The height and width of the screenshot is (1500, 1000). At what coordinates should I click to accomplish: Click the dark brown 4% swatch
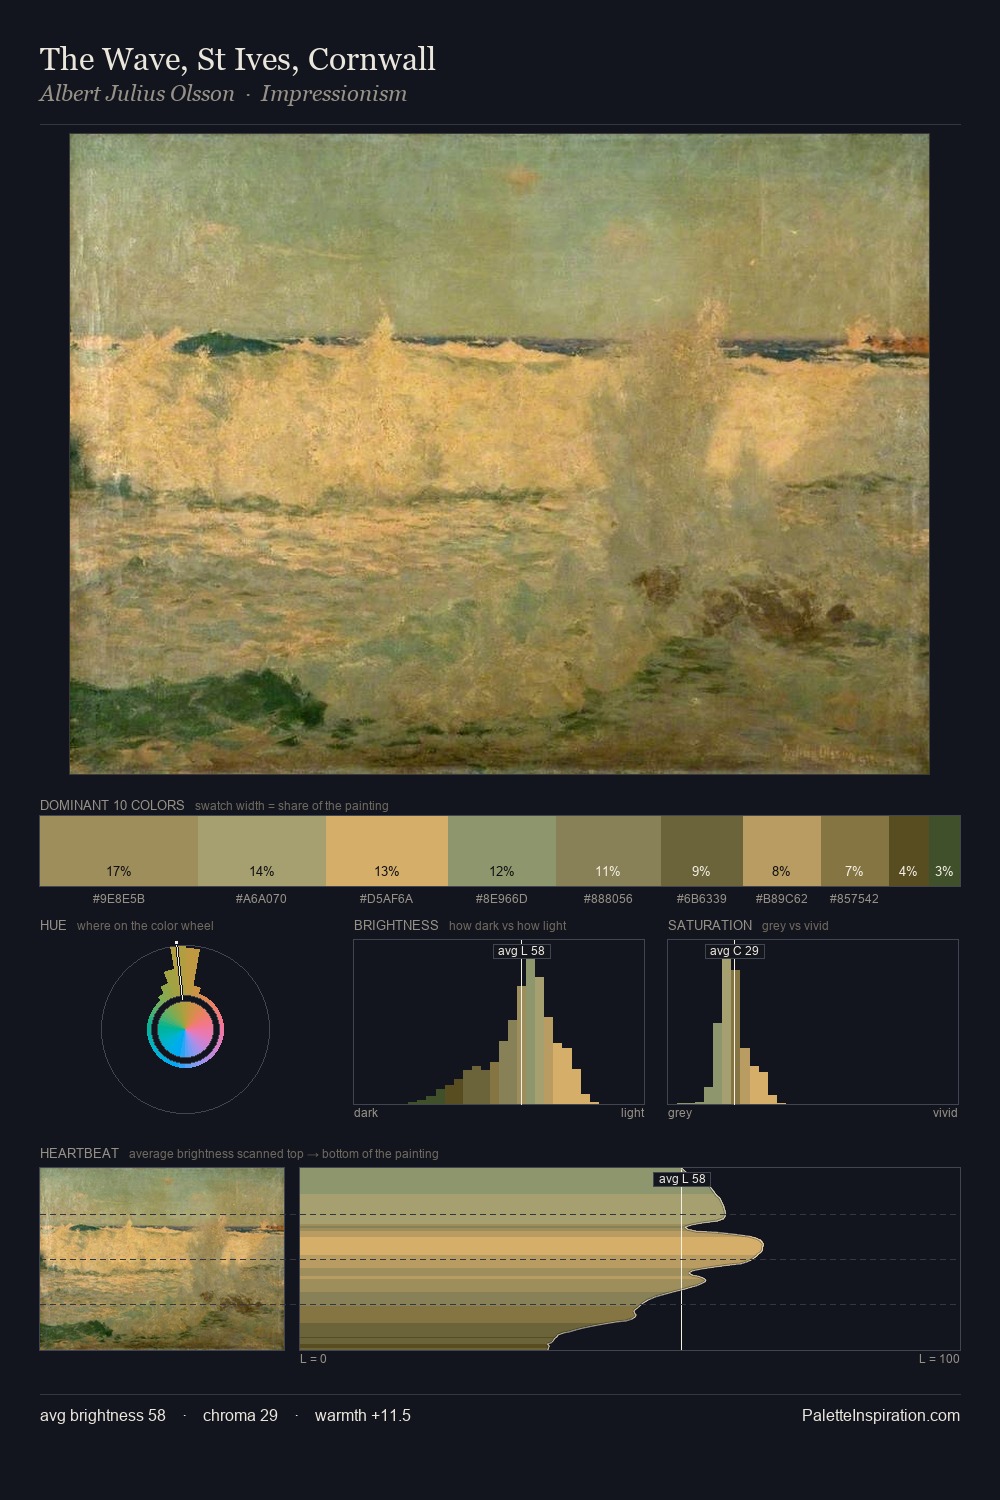click(x=909, y=851)
